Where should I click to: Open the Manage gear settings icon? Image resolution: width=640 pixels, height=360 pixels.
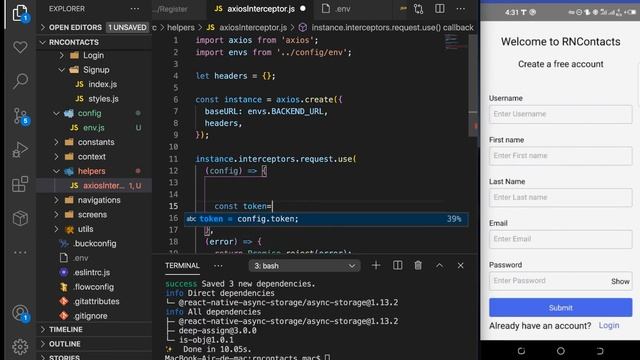point(20,347)
